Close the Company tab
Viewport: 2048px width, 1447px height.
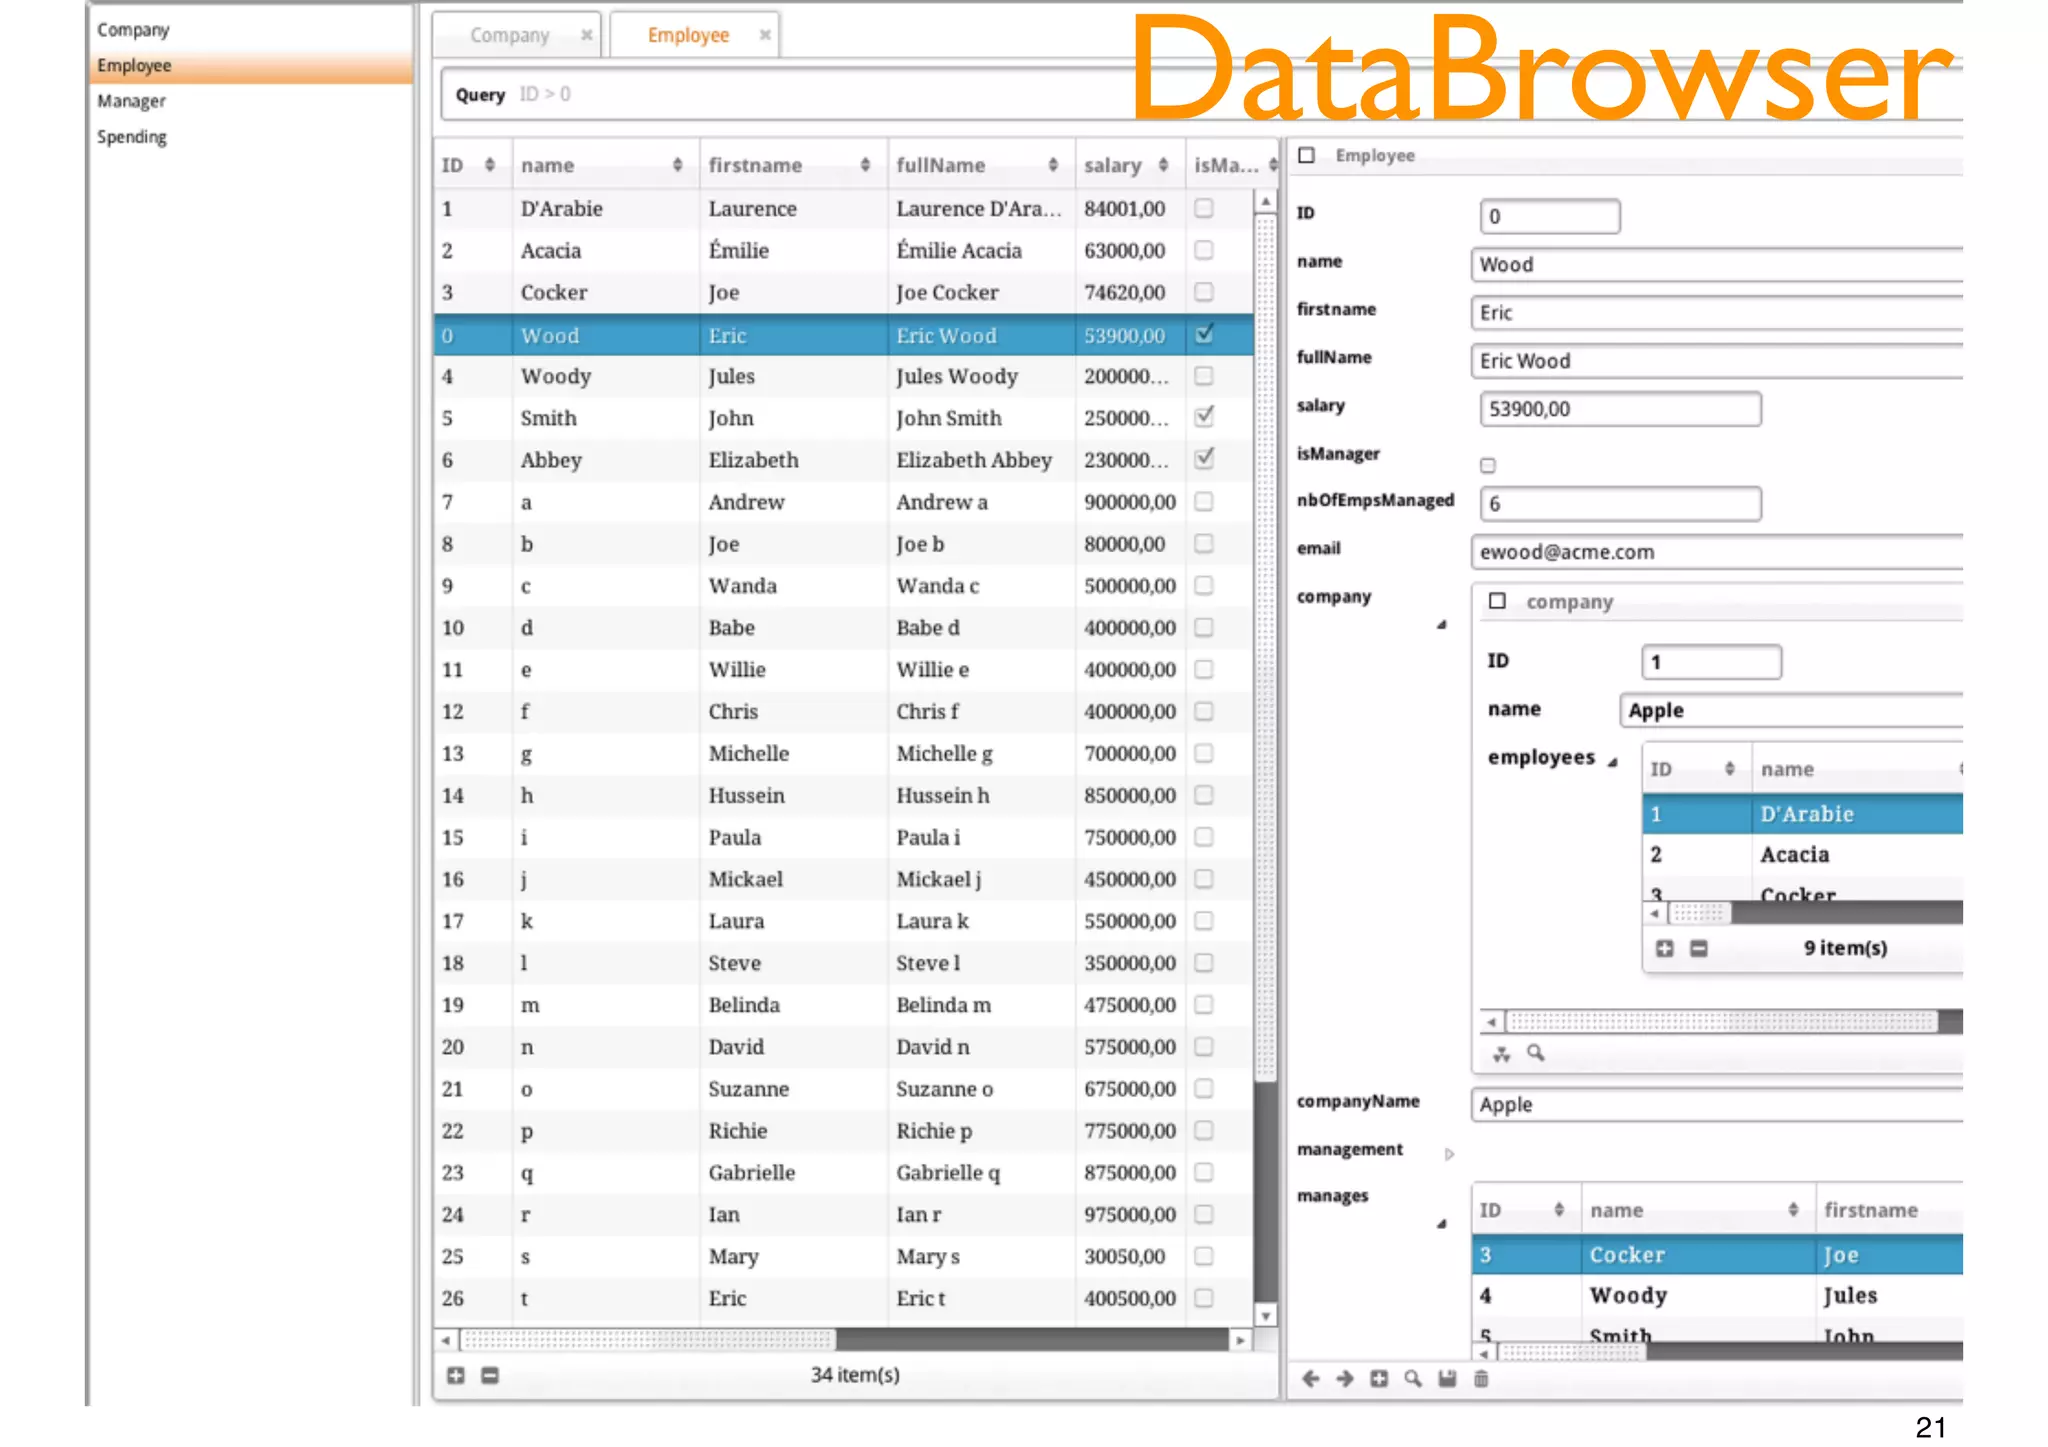pyautogui.click(x=587, y=35)
